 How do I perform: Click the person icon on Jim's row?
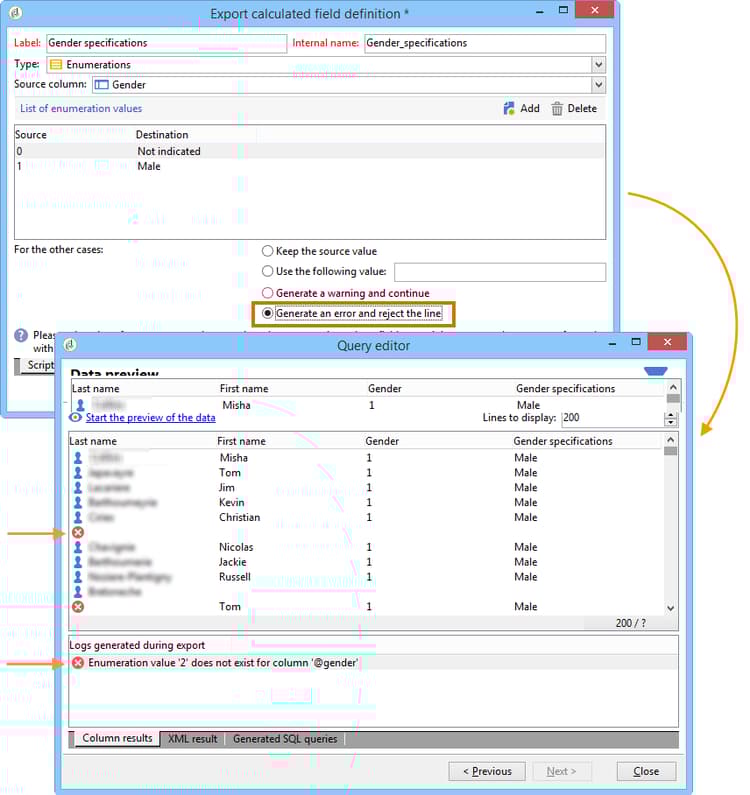click(x=78, y=487)
